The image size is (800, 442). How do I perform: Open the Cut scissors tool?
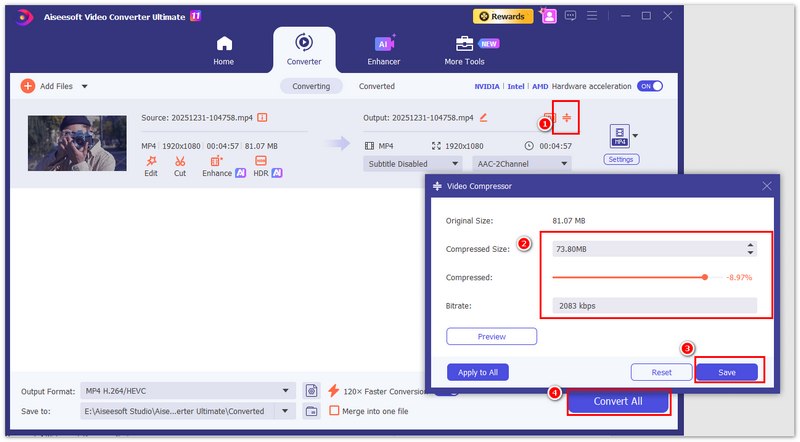click(x=180, y=165)
